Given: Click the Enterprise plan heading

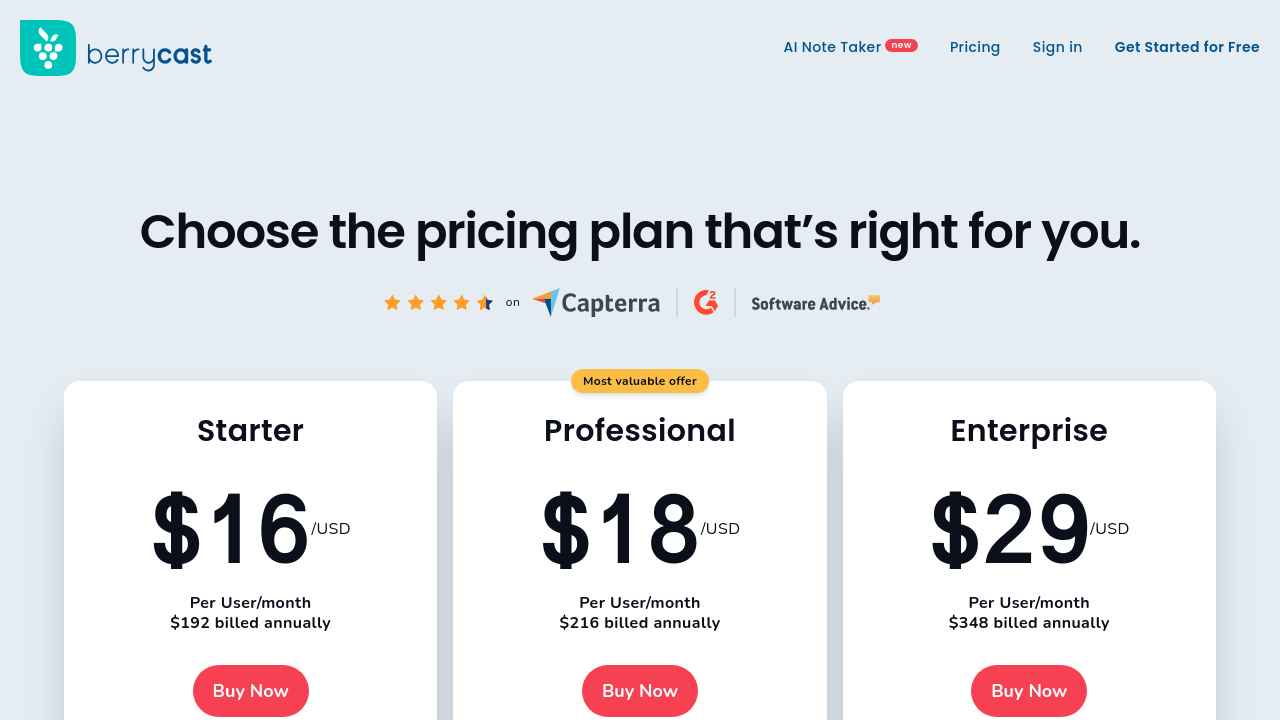Looking at the screenshot, I should (1029, 430).
